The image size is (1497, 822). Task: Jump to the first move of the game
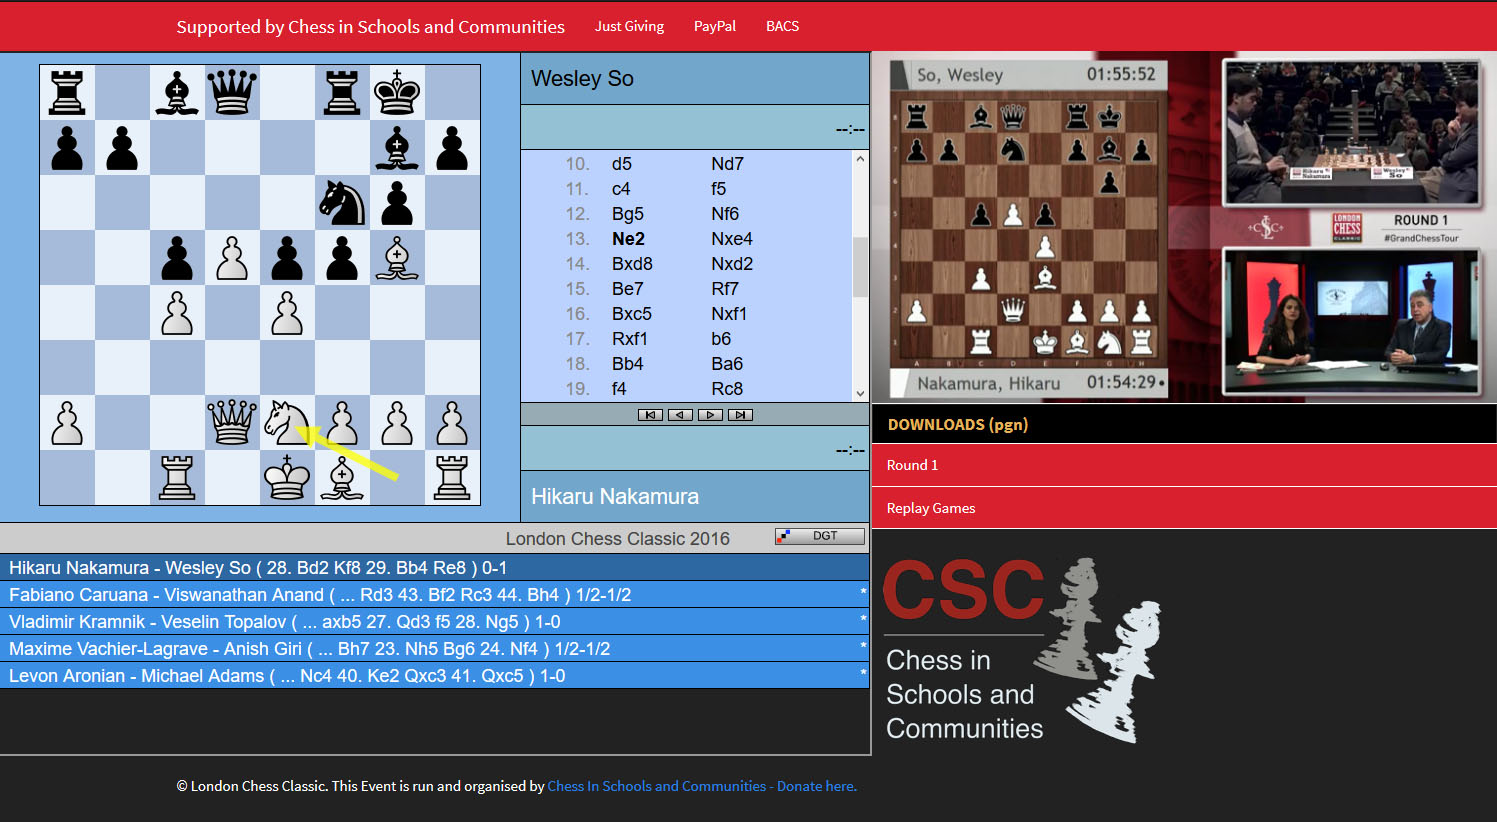(650, 415)
